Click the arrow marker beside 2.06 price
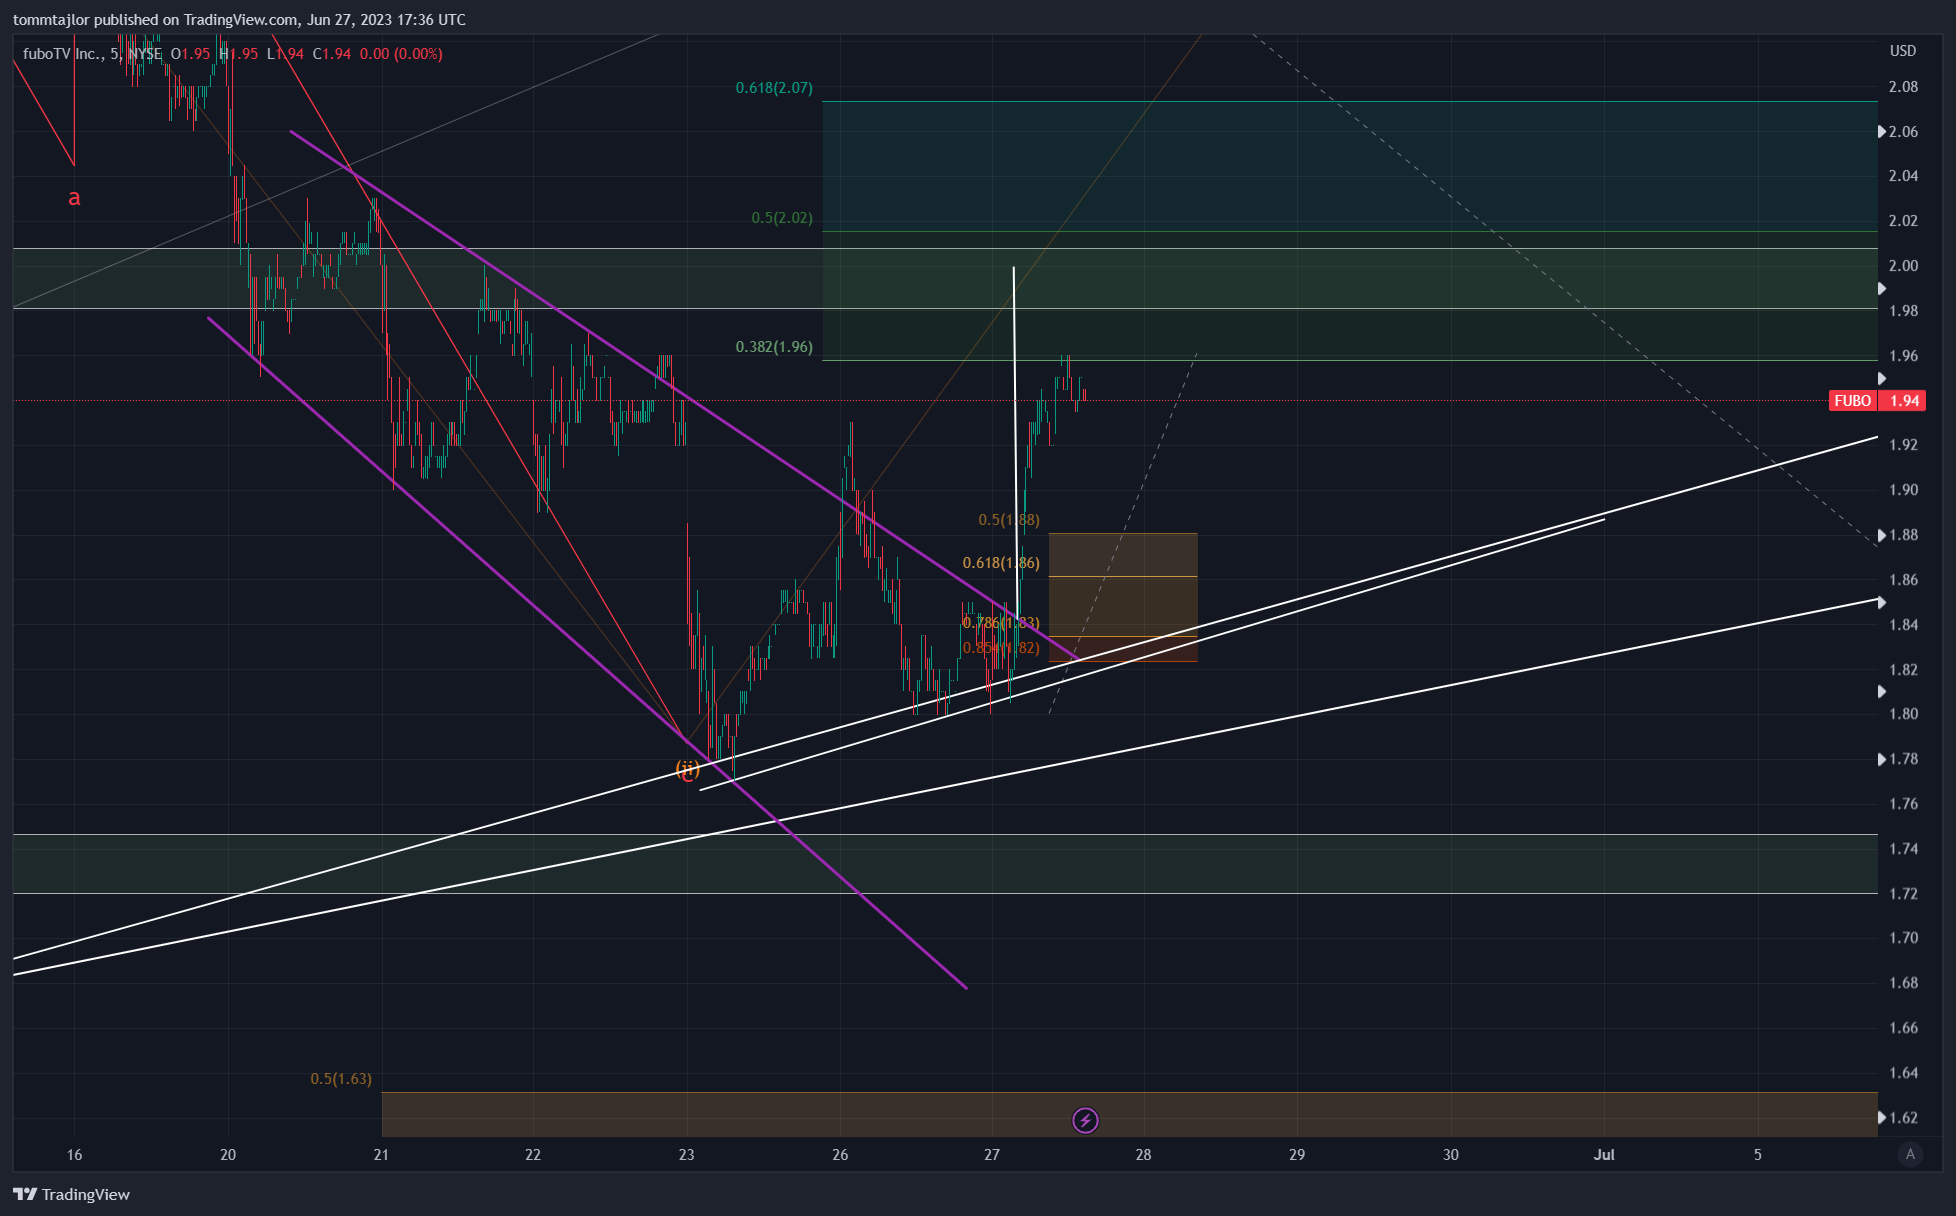The height and width of the screenshot is (1216, 1956). (x=1881, y=132)
